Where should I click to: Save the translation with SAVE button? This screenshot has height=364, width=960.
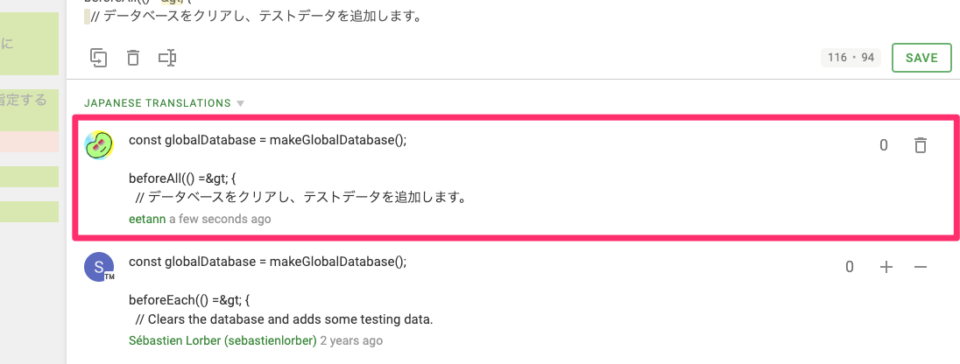click(921, 58)
